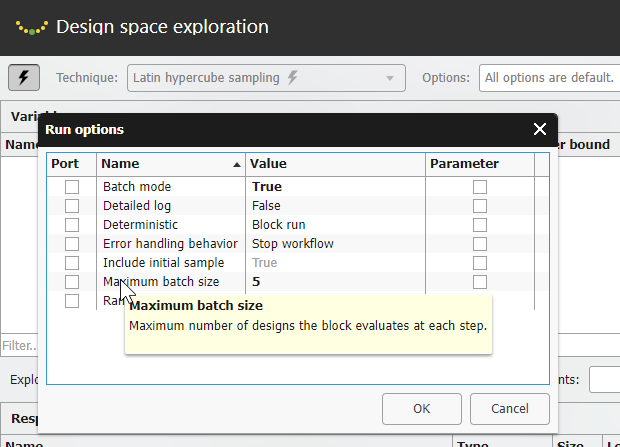Confirm with the OK button

point(421,408)
